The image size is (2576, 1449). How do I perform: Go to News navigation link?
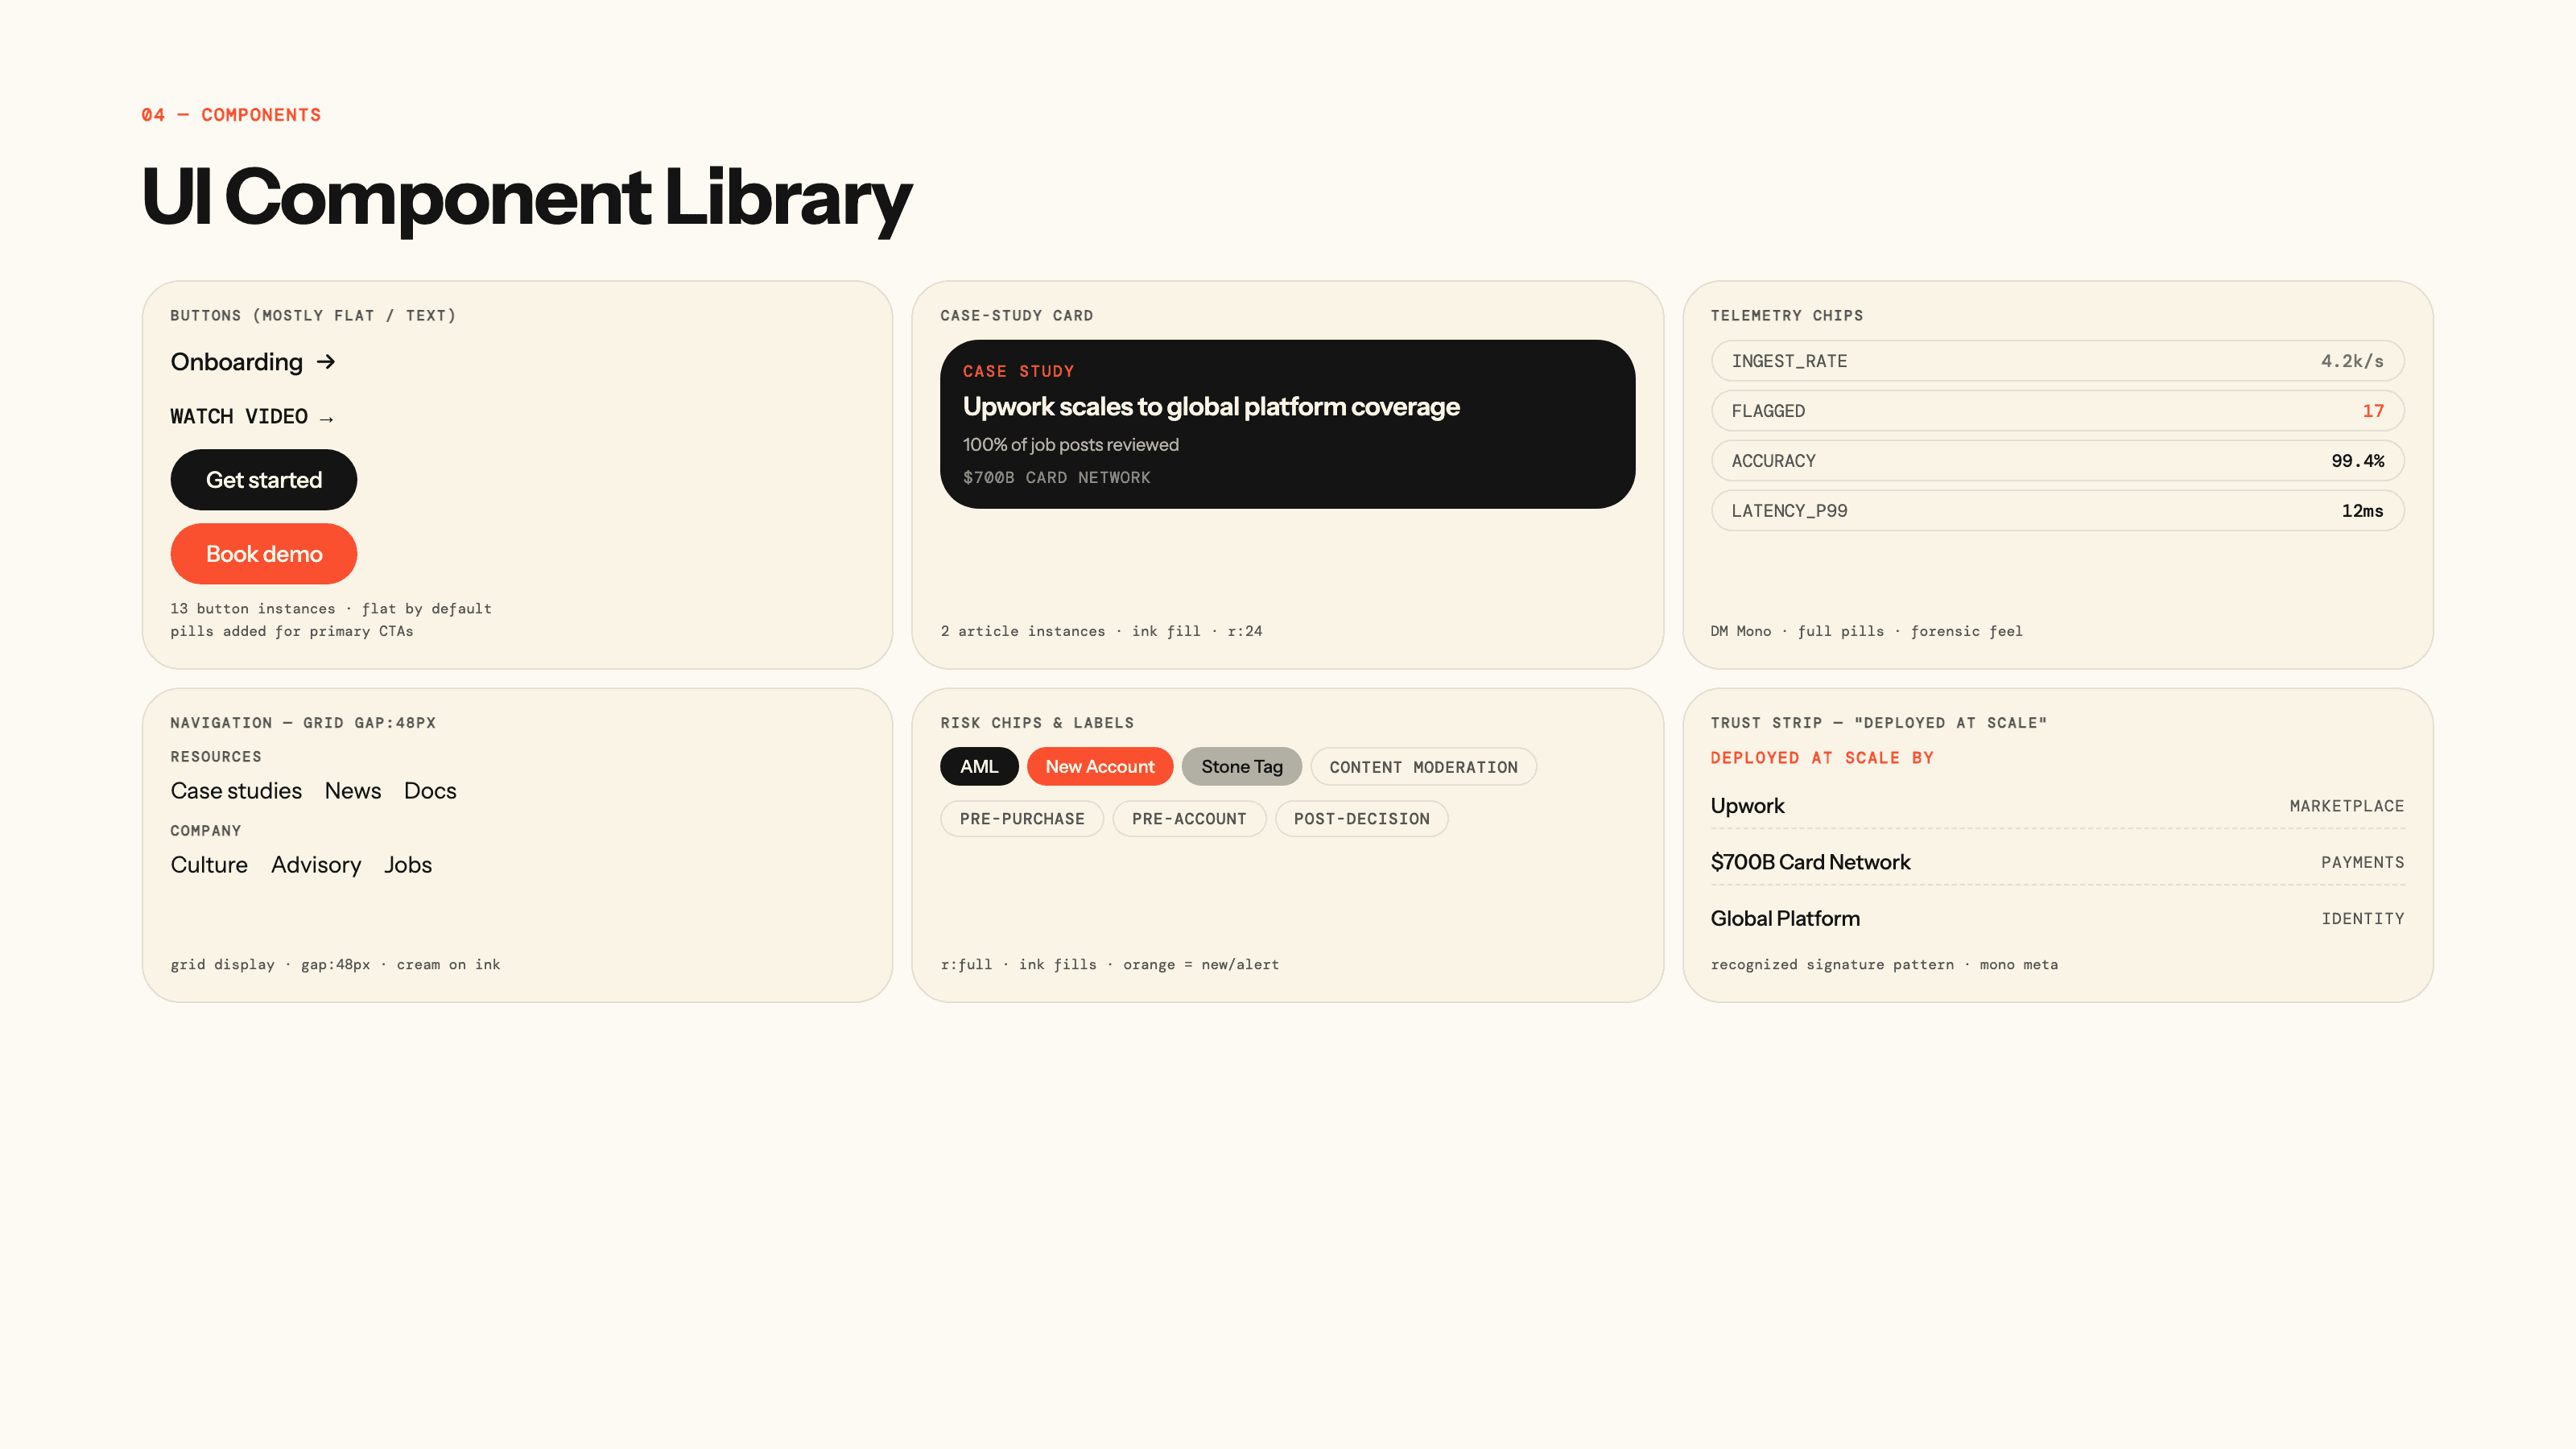(x=353, y=791)
